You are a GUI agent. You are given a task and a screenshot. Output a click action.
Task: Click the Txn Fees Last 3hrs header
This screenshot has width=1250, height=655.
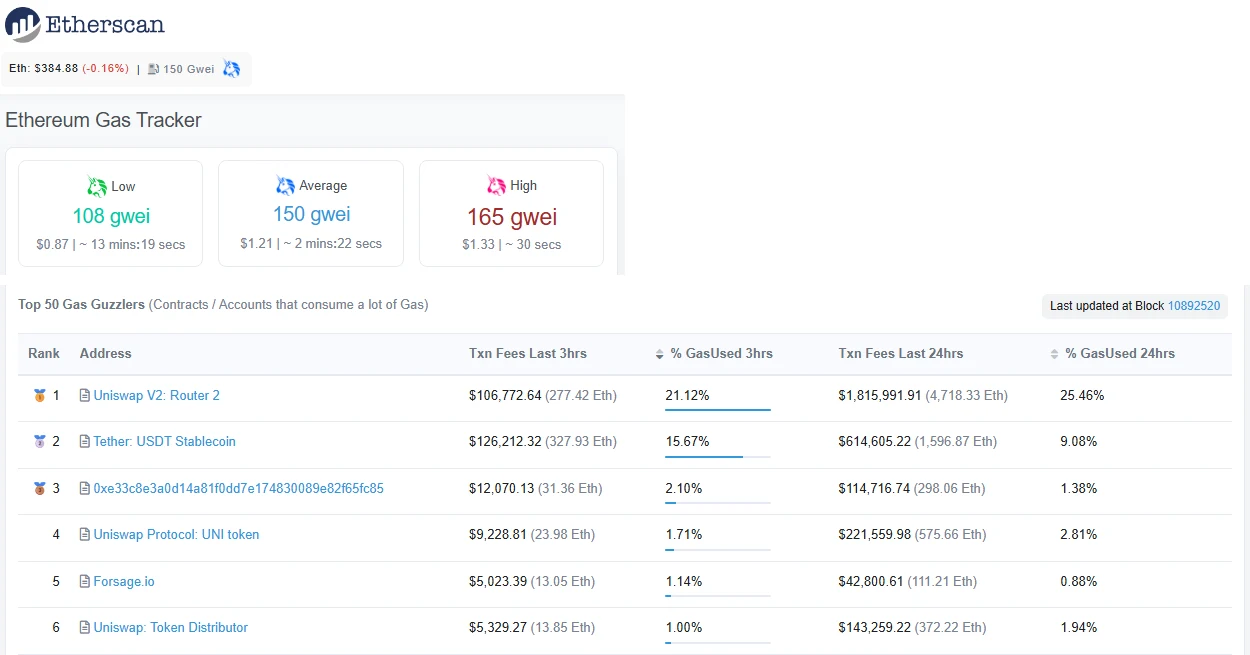(528, 354)
